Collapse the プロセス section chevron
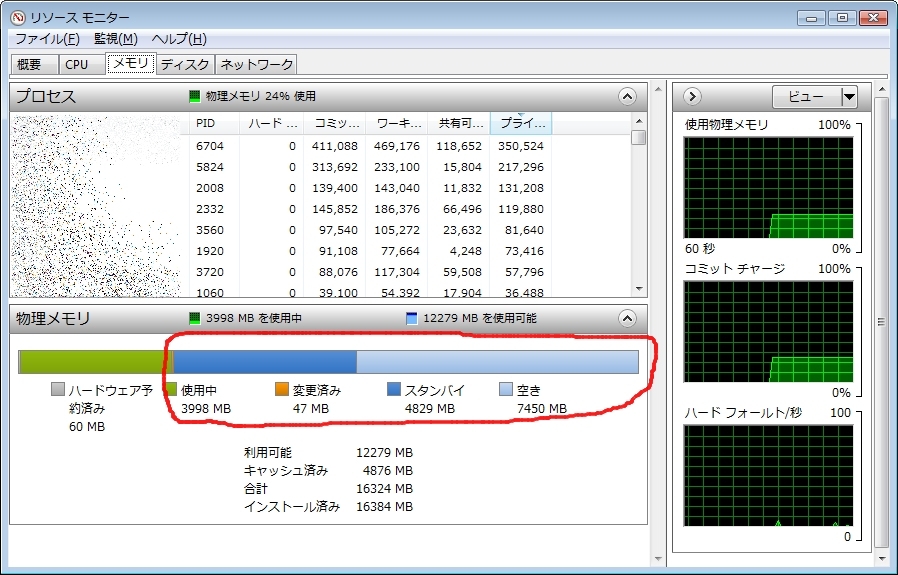Image resolution: width=898 pixels, height=575 pixels. [x=627, y=96]
